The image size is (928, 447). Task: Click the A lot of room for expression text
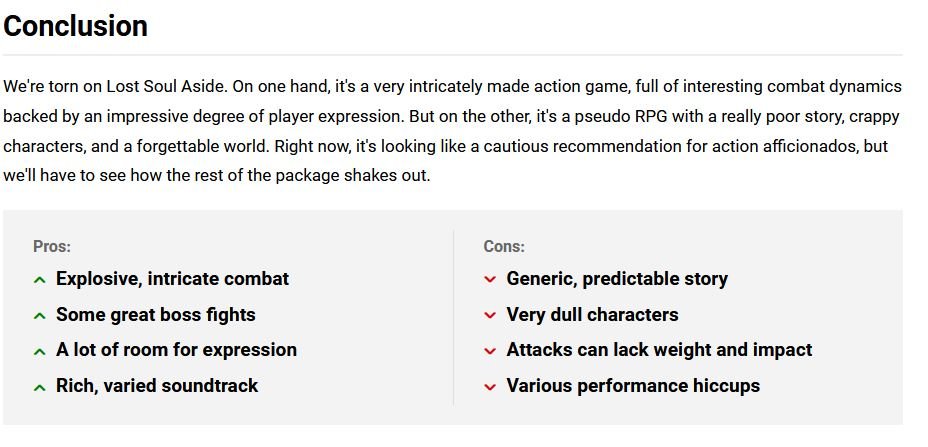[x=176, y=350]
